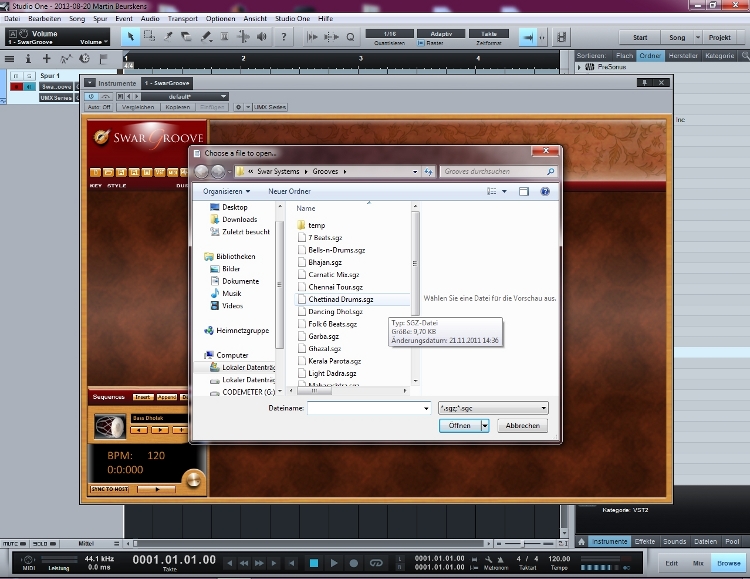The height and width of the screenshot is (579, 750).
Task: Open the track list icon
Action: 9,59
